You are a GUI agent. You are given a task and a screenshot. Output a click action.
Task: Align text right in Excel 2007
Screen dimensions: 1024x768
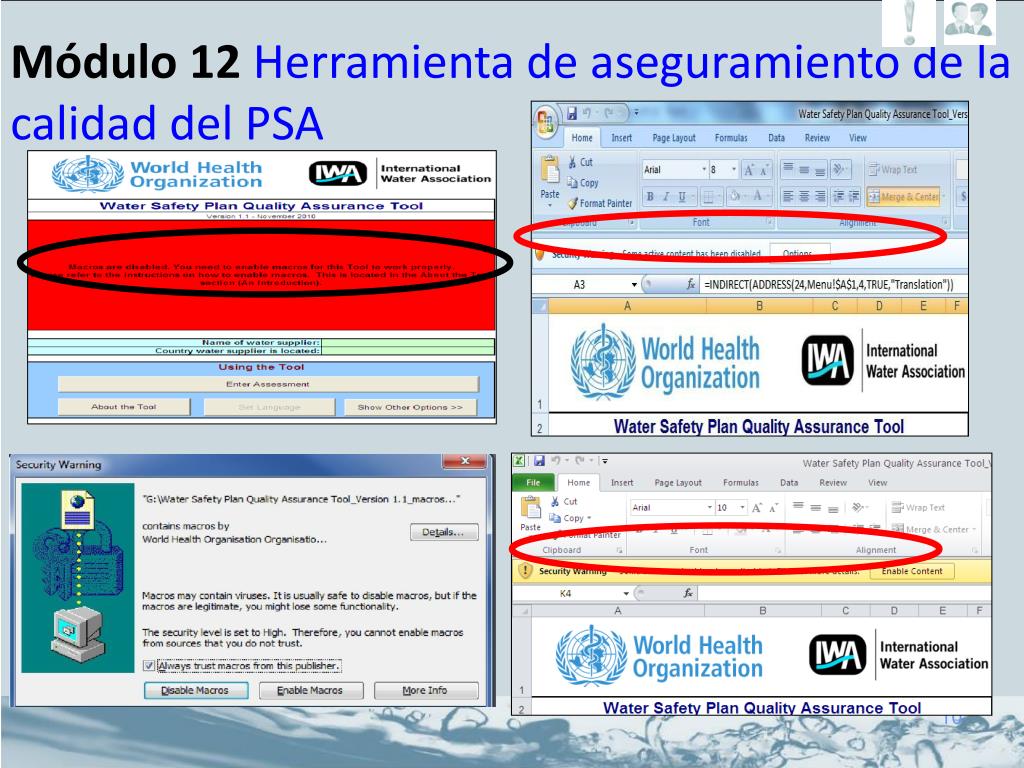click(x=820, y=196)
